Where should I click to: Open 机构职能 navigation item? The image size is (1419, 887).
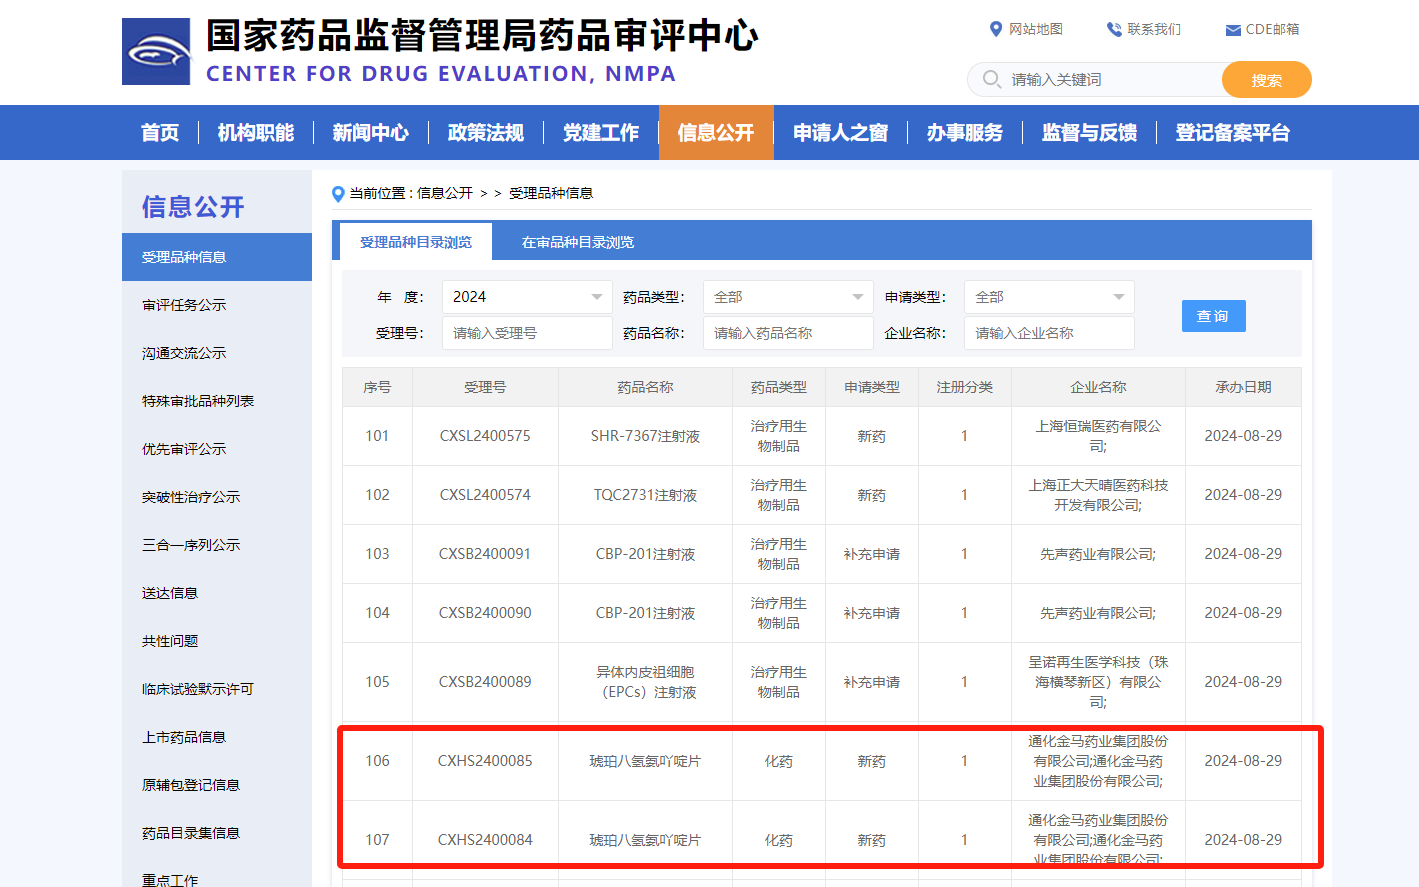[x=256, y=132]
